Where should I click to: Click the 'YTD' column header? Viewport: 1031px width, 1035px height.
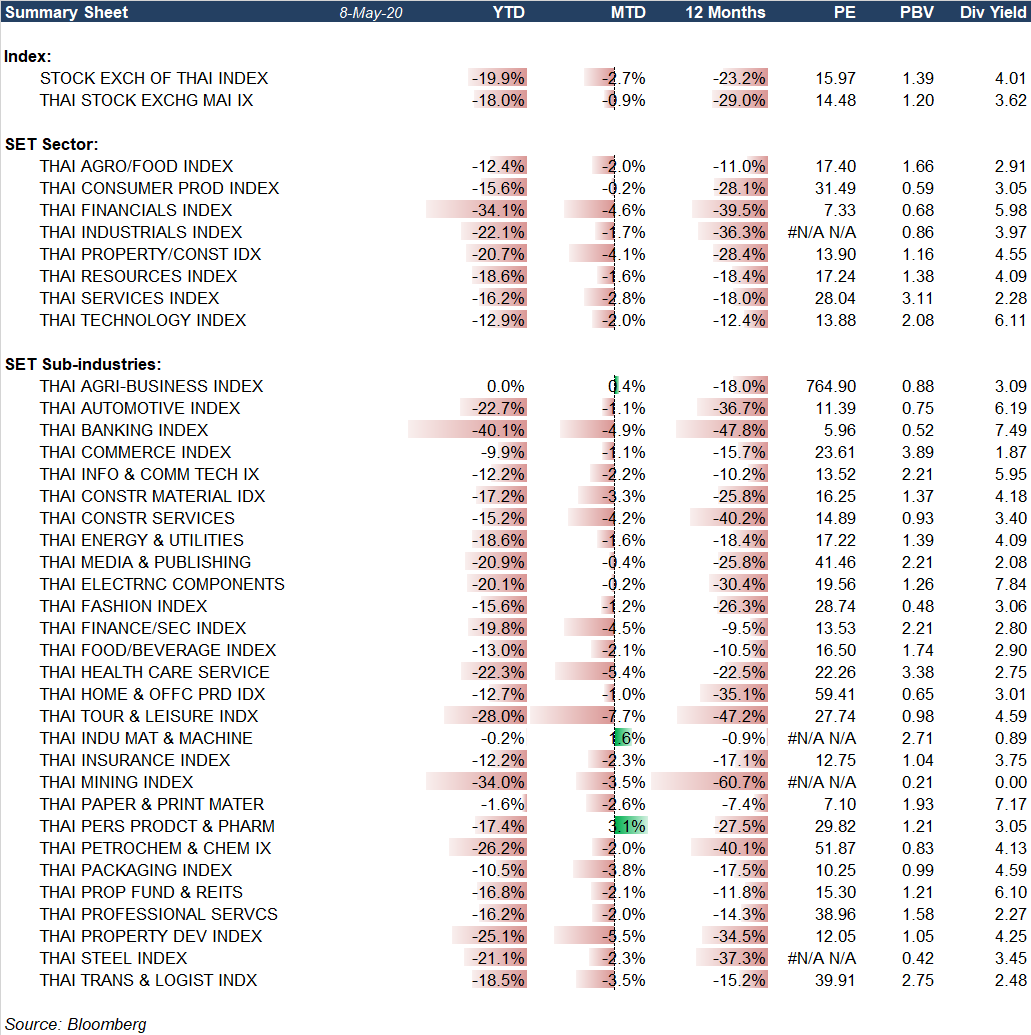point(508,12)
